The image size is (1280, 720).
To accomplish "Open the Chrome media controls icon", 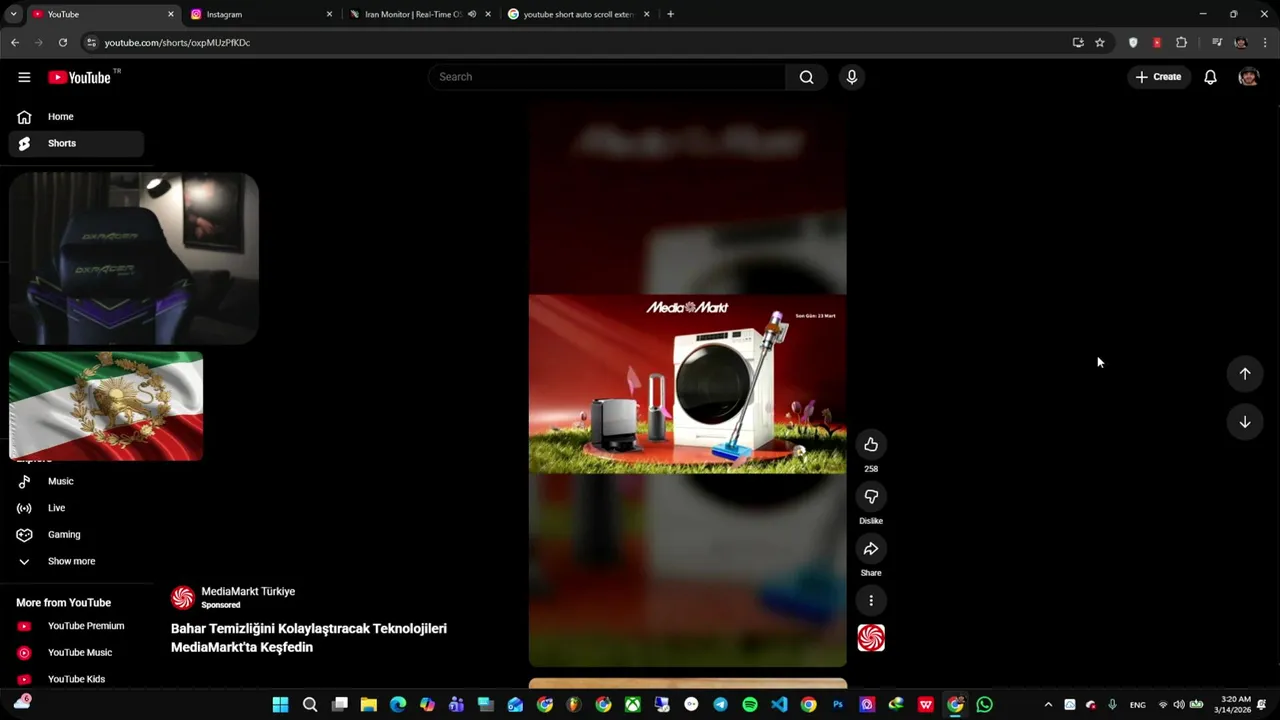I will [1216, 43].
